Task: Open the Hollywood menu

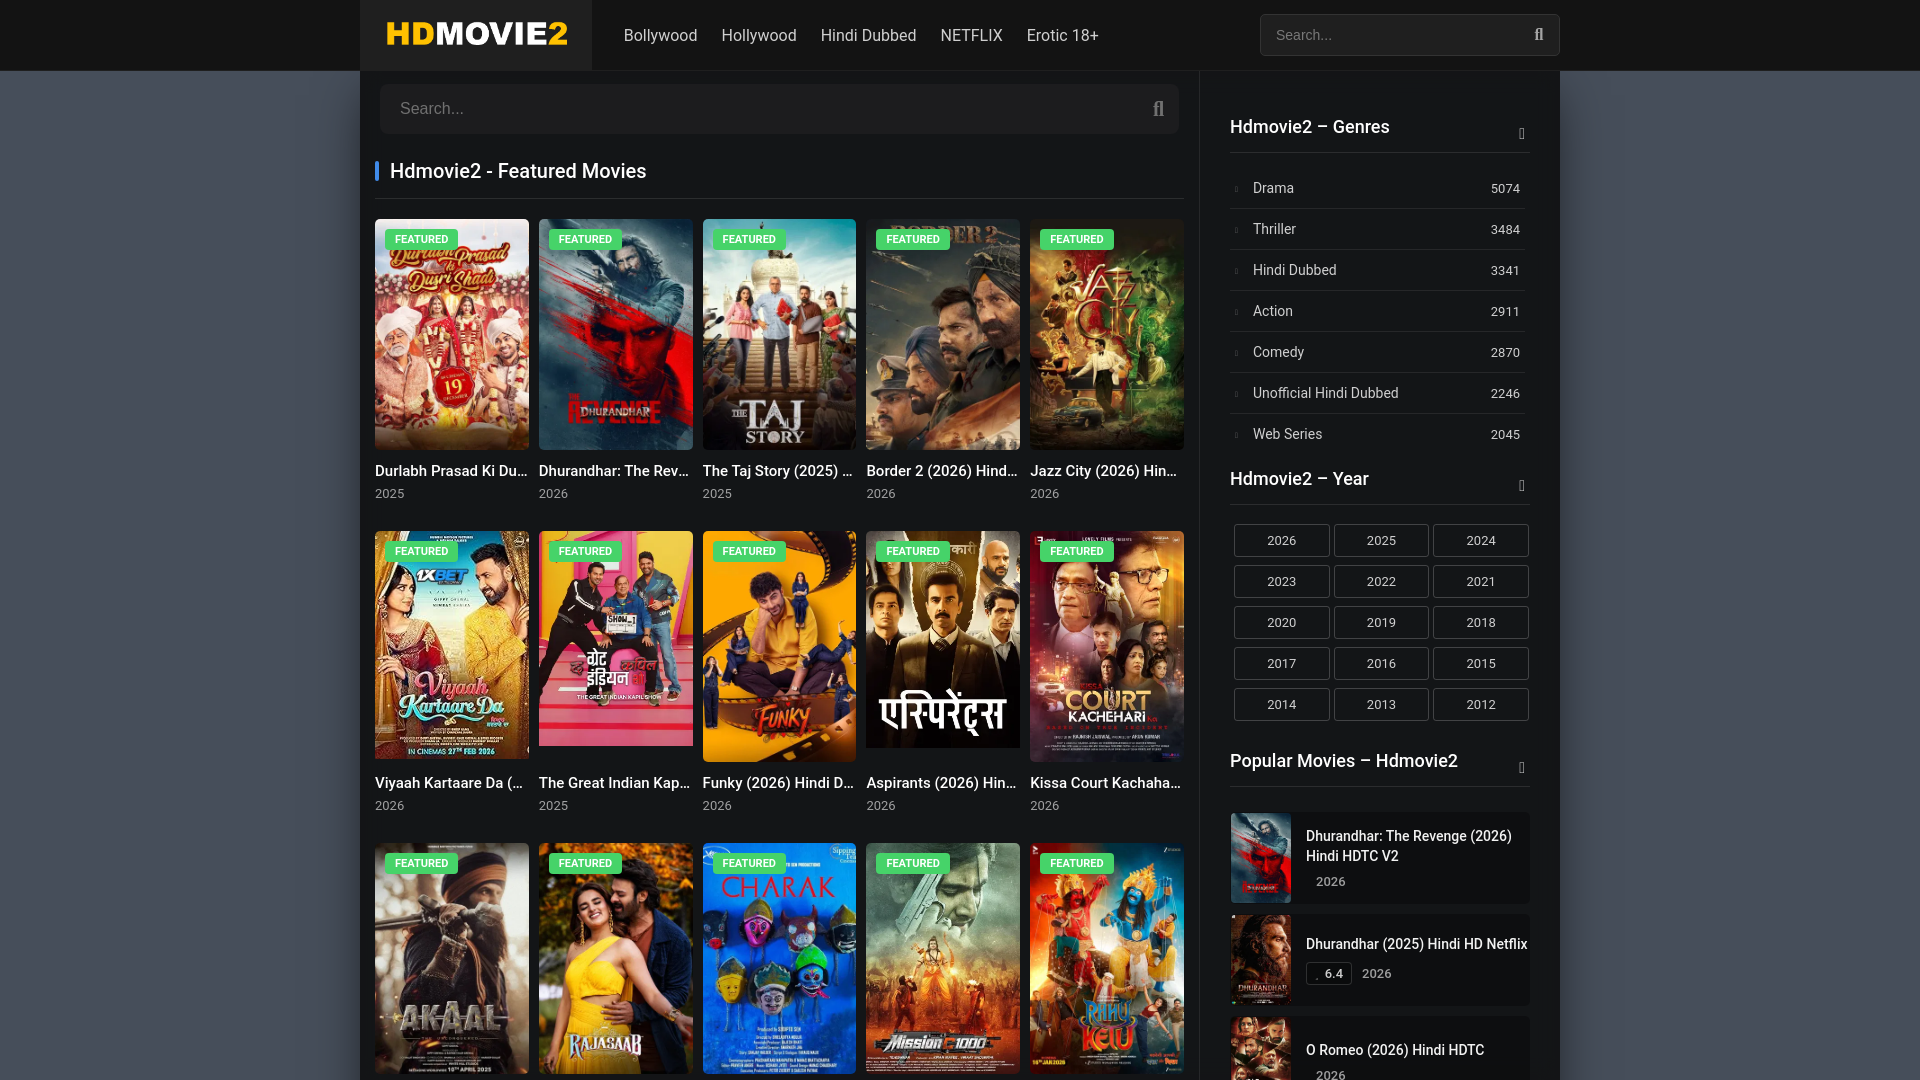Action: 759,35
